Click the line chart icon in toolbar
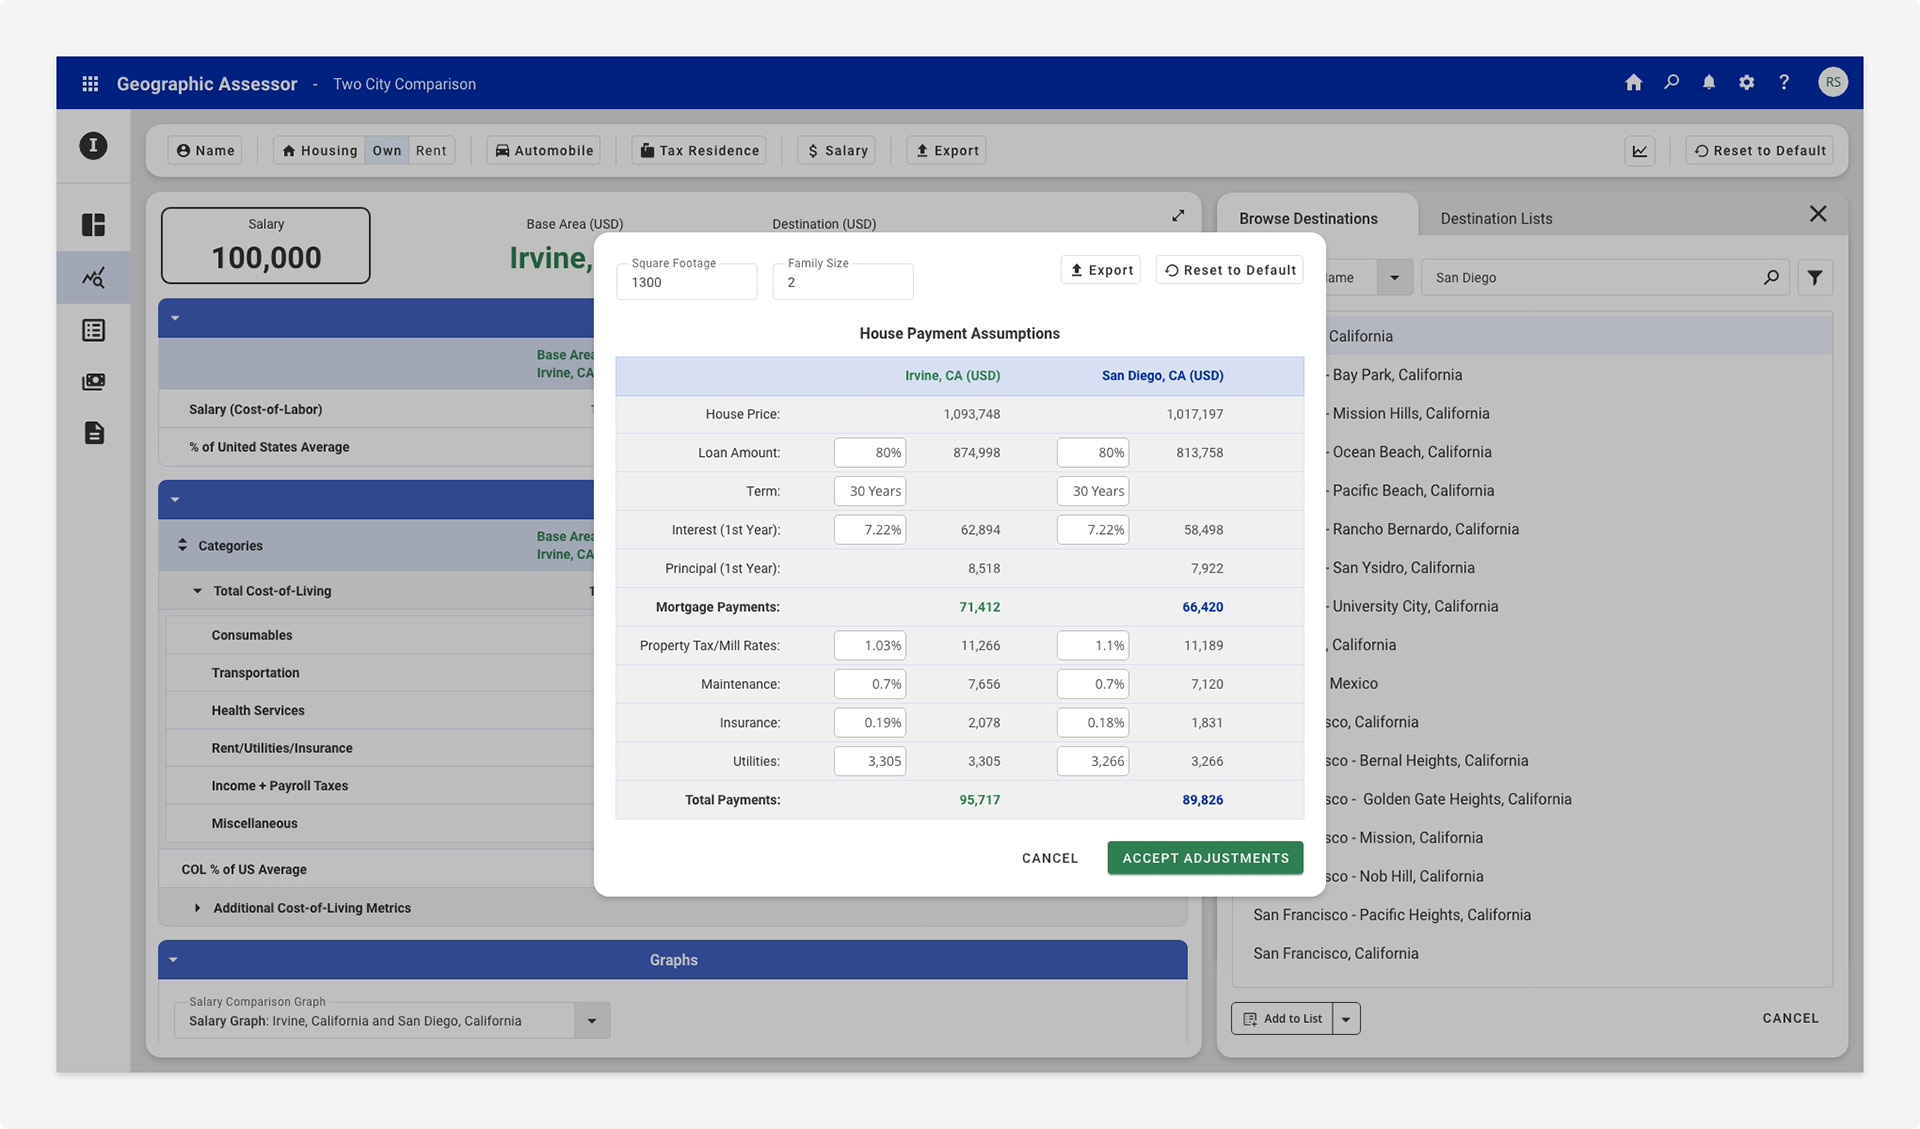The height and width of the screenshot is (1129, 1920). pyautogui.click(x=1640, y=151)
